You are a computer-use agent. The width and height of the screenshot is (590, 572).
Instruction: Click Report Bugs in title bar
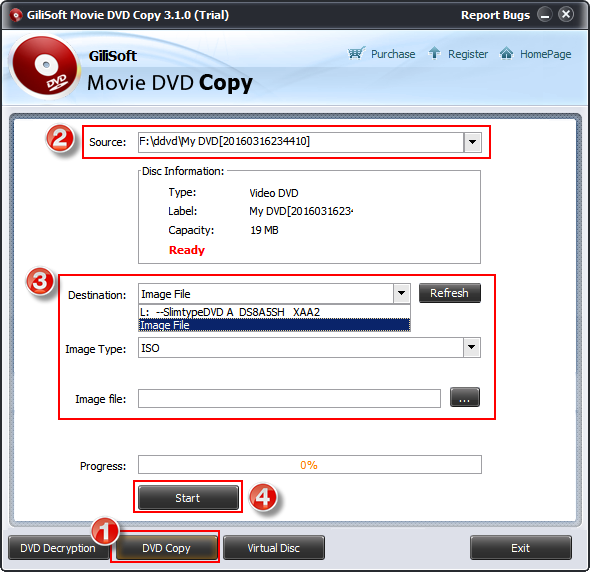click(495, 15)
